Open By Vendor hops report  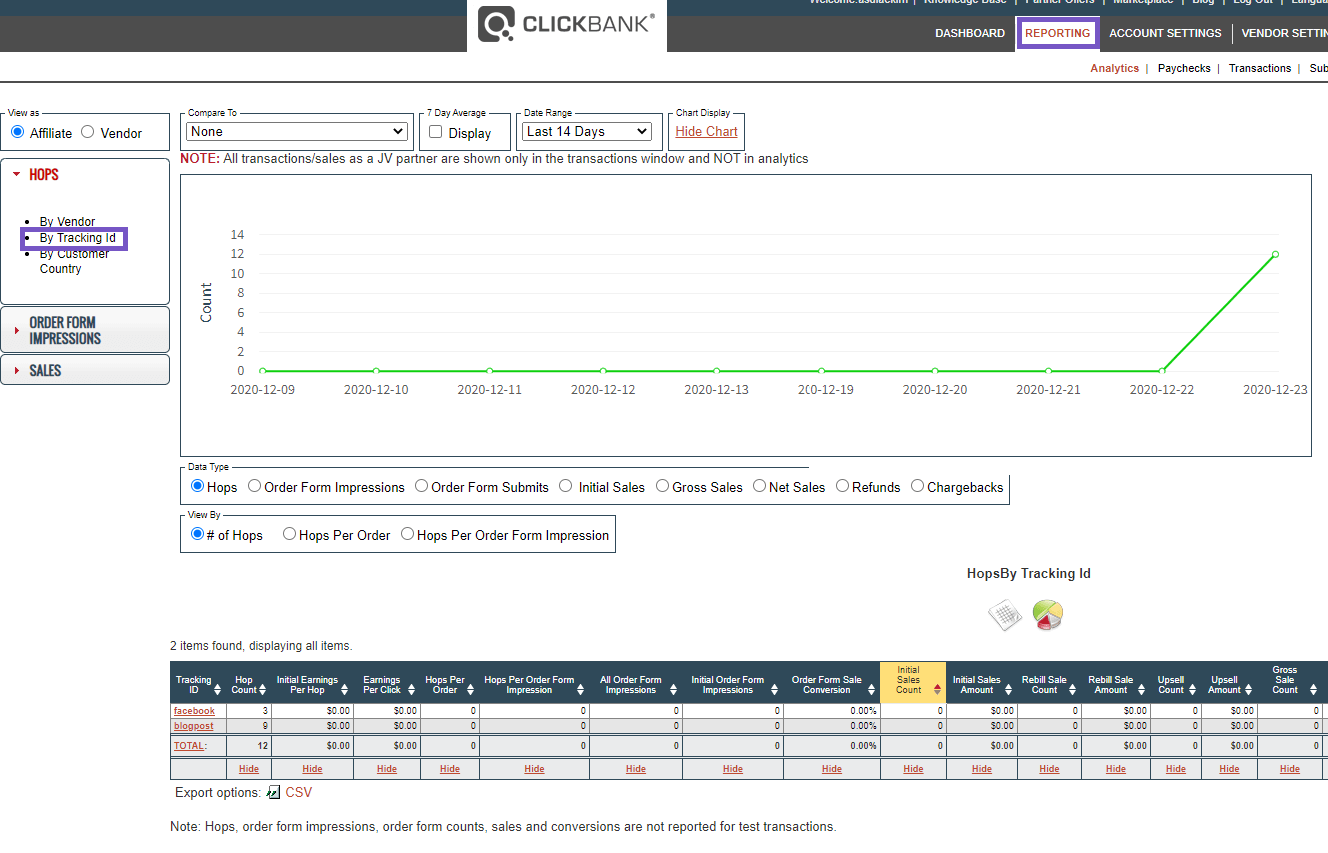tap(68, 222)
